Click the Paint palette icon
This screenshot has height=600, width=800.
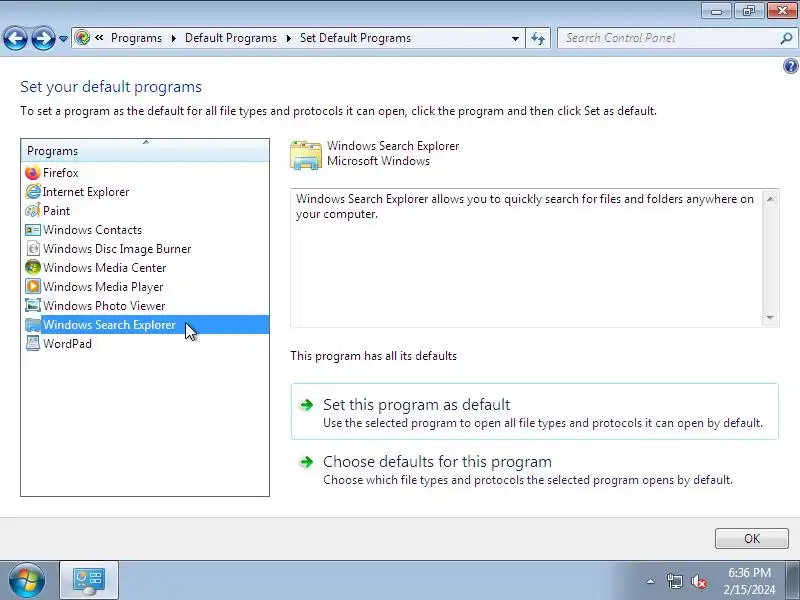point(33,211)
